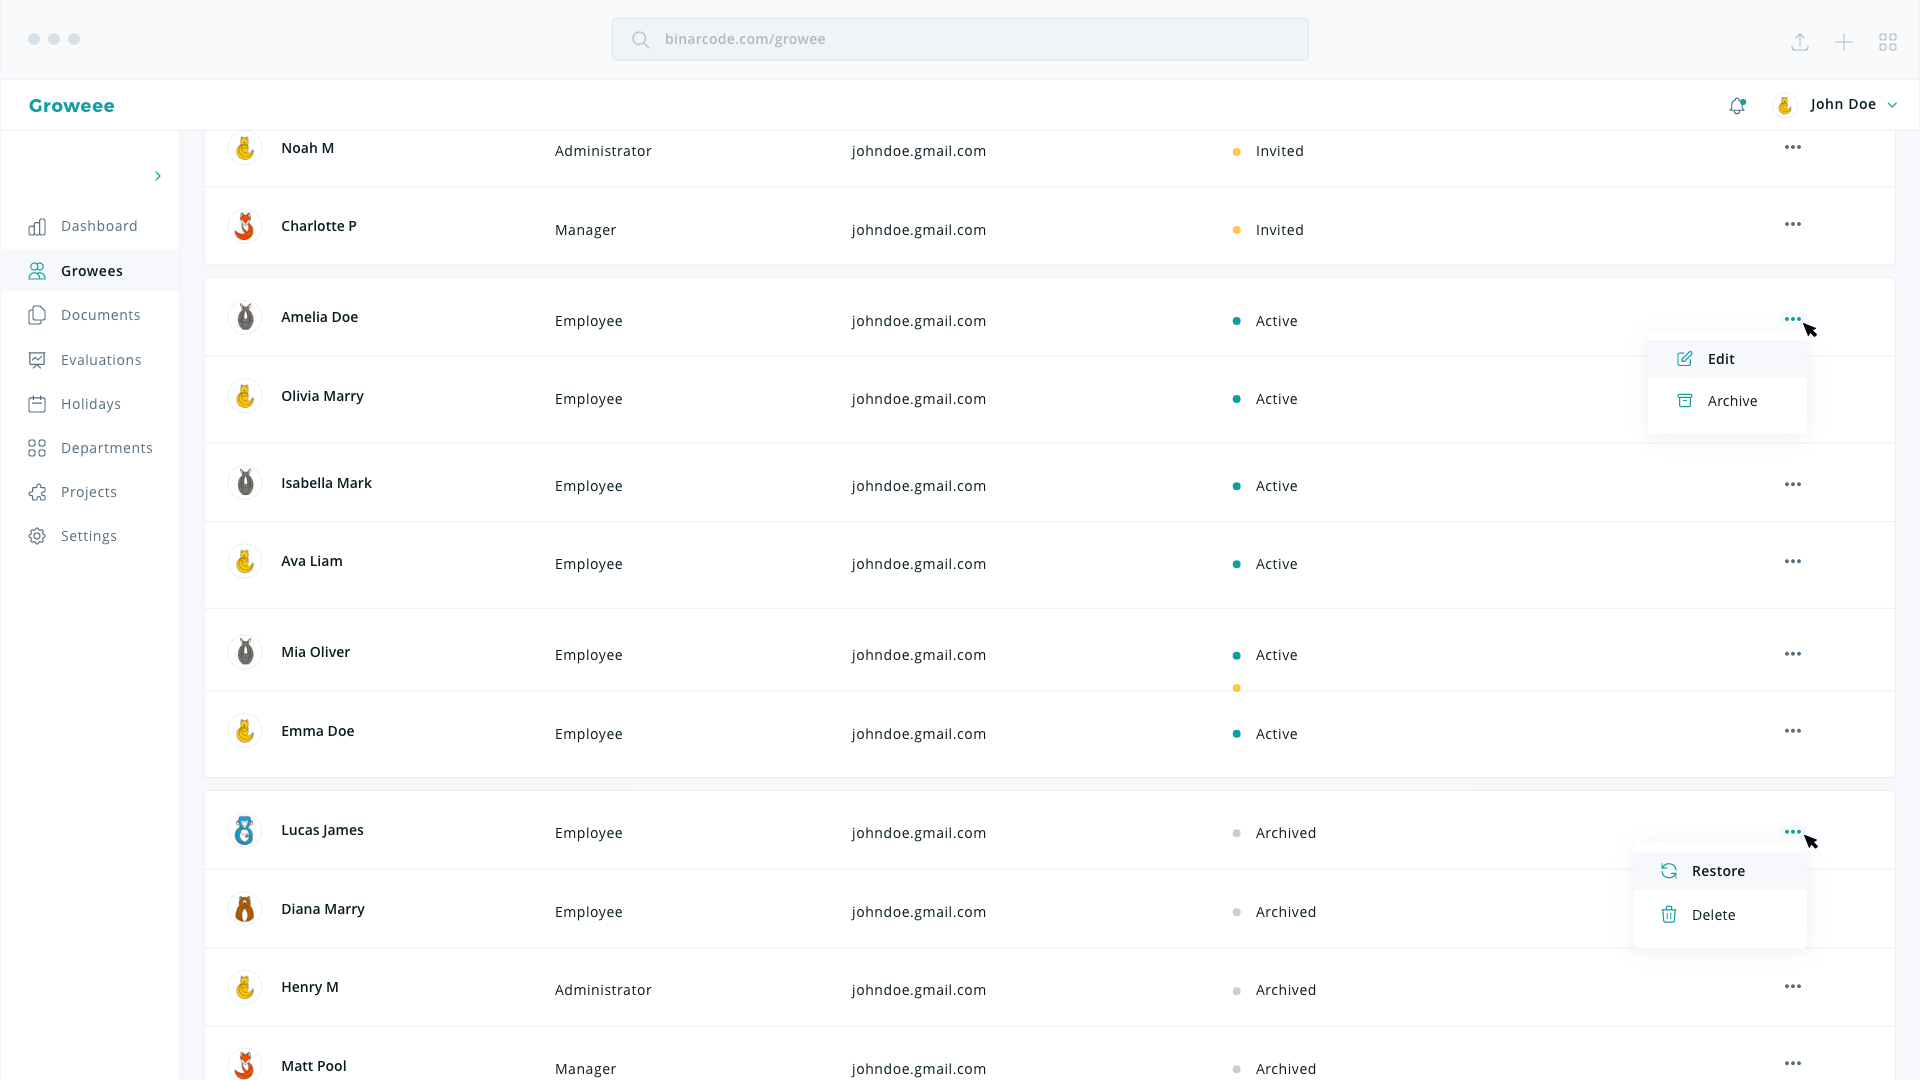Viewport: 1920px width, 1080px height.
Task: Click Delete to remove the archived user
Action: (1714, 914)
